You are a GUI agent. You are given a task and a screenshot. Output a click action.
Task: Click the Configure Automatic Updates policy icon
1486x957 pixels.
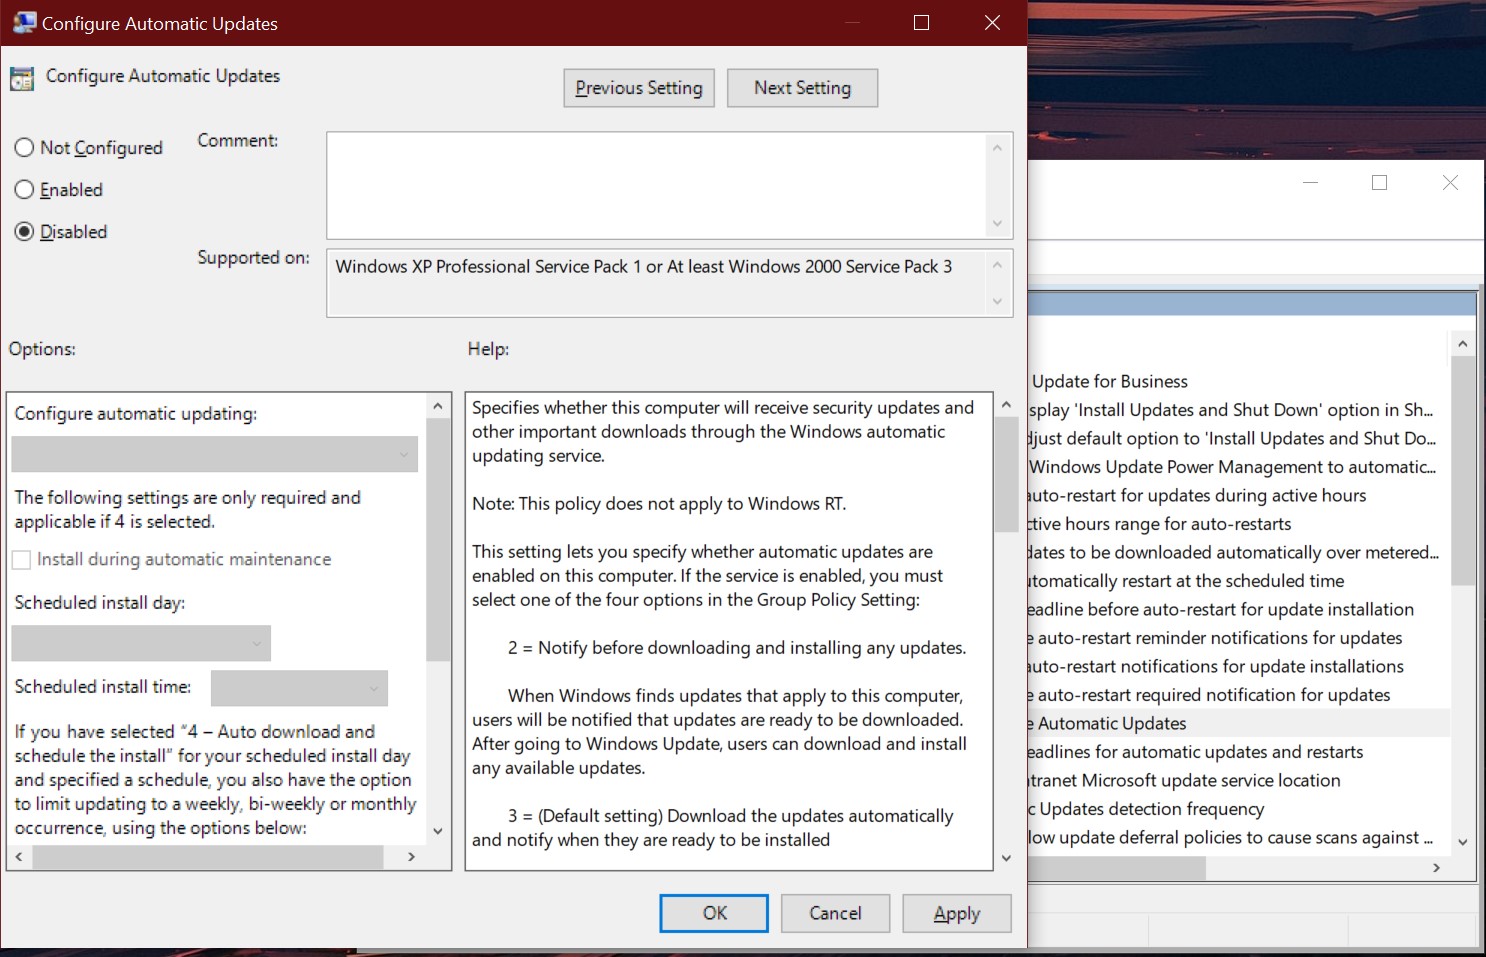pyautogui.click(x=22, y=78)
